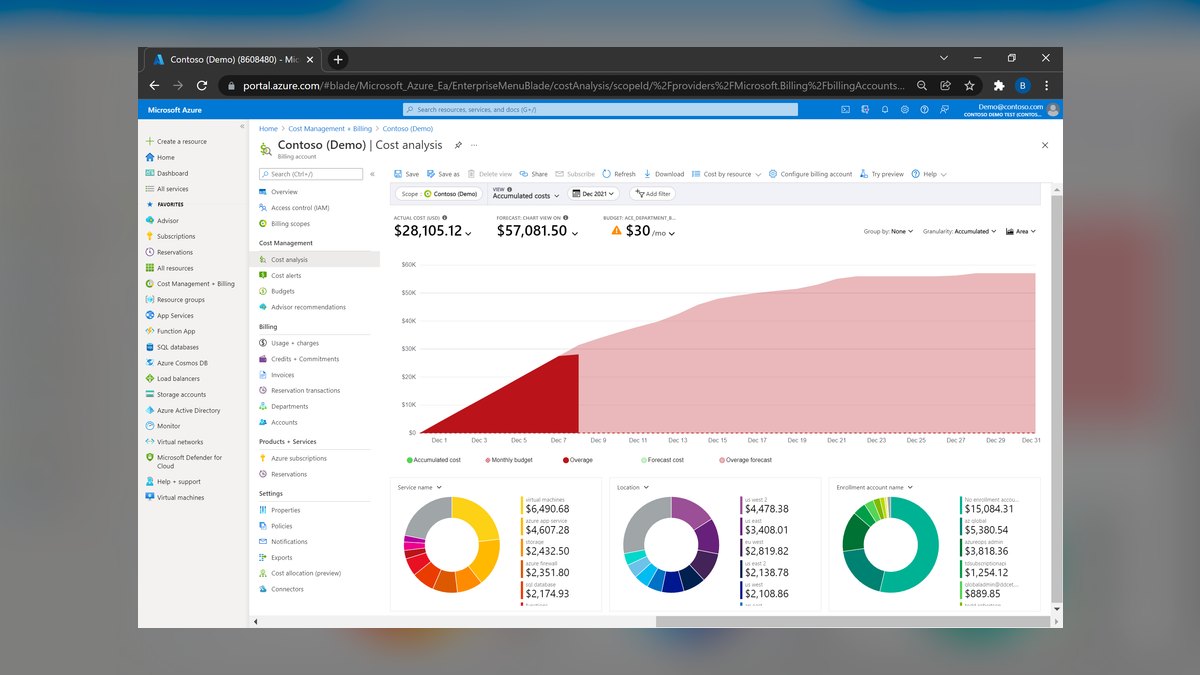Open the Help dropdown in toolbar
Viewport: 1200px width, 675px height.
[x=928, y=174]
